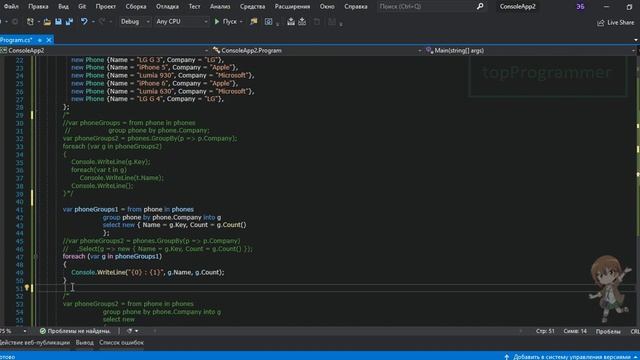Click the Live Share icon
This screenshot has height=360, width=640.
click(600, 23)
